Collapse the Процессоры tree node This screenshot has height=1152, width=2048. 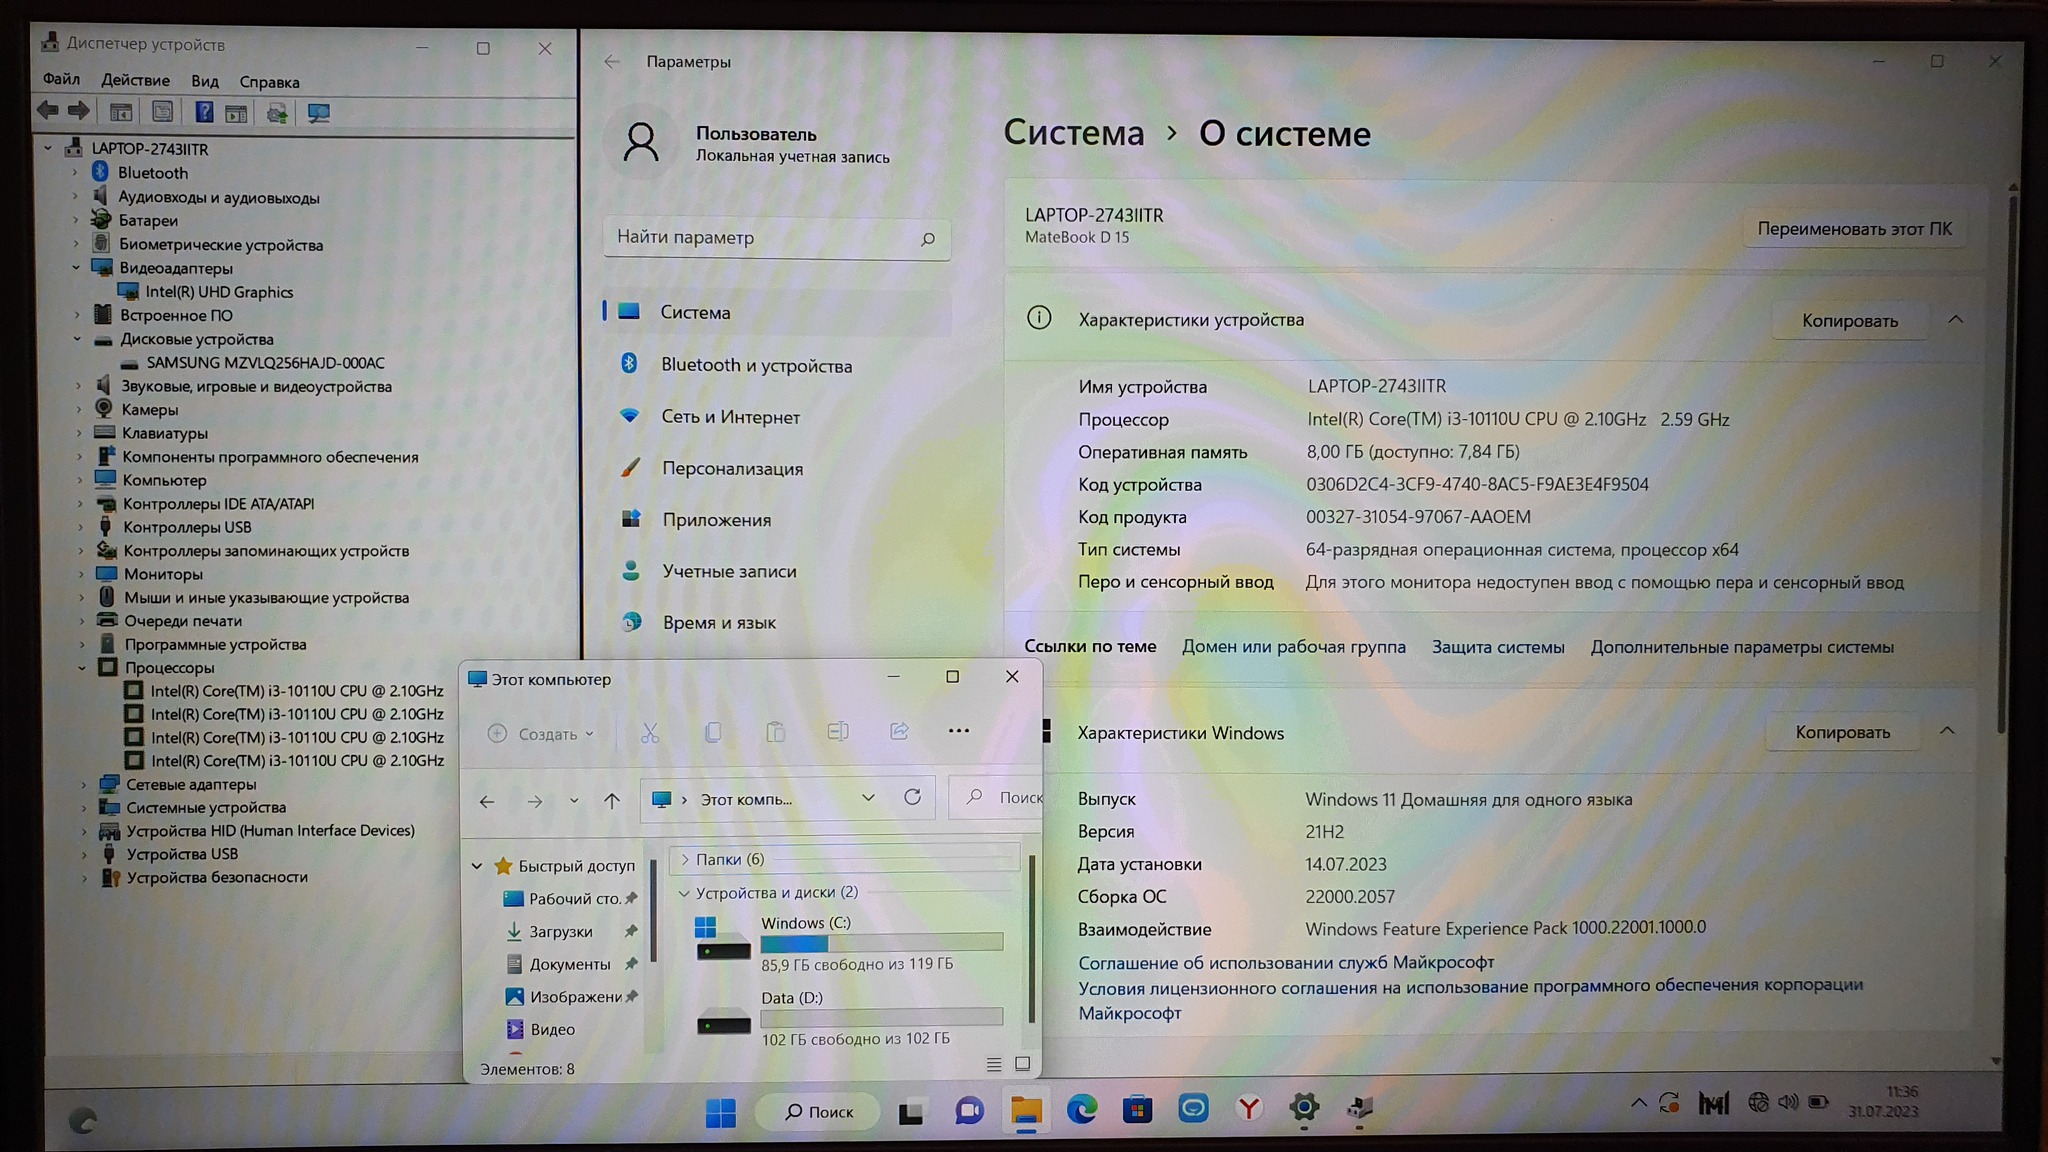83,668
